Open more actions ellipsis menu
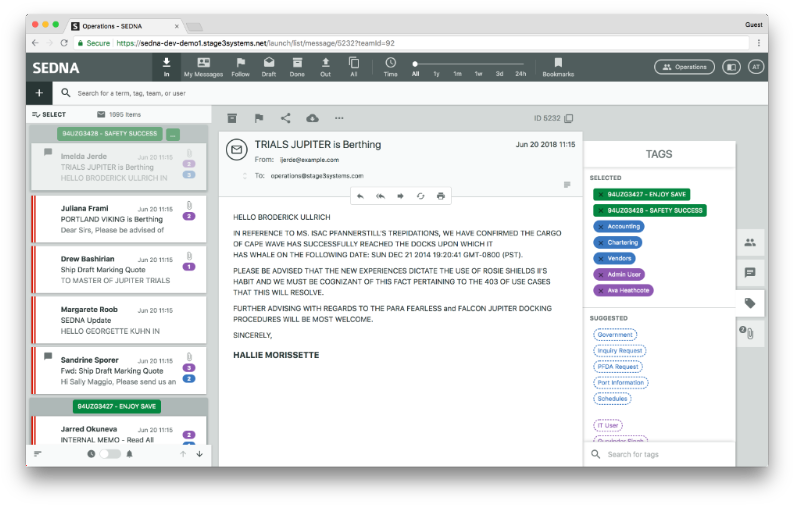 click(x=339, y=118)
